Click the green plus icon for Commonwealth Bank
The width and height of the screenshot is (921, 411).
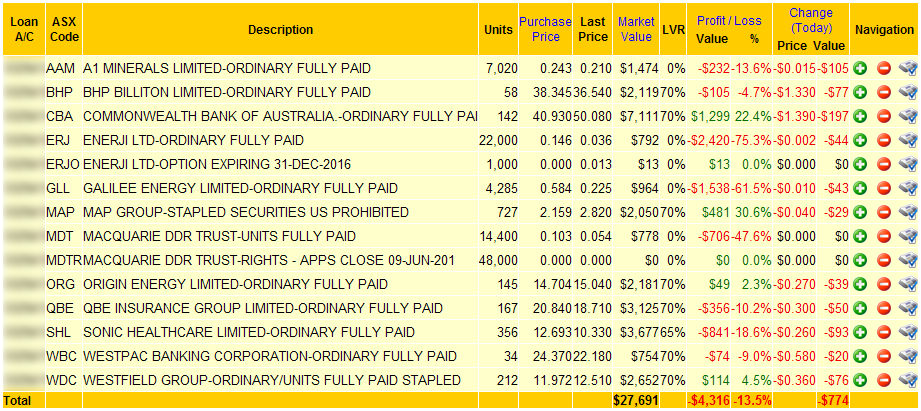(x=861, y=116)
